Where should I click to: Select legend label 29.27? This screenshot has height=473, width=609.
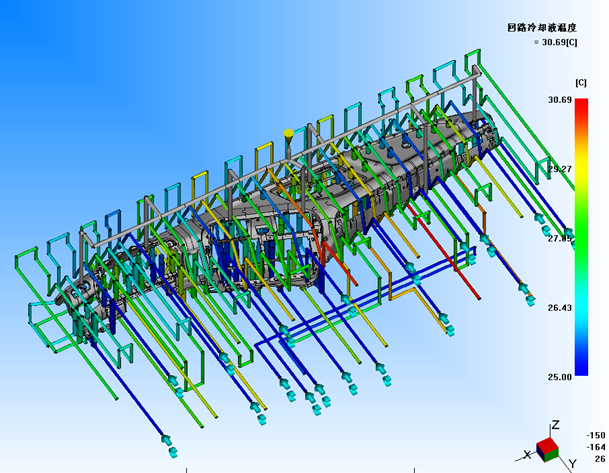point(560,169)
